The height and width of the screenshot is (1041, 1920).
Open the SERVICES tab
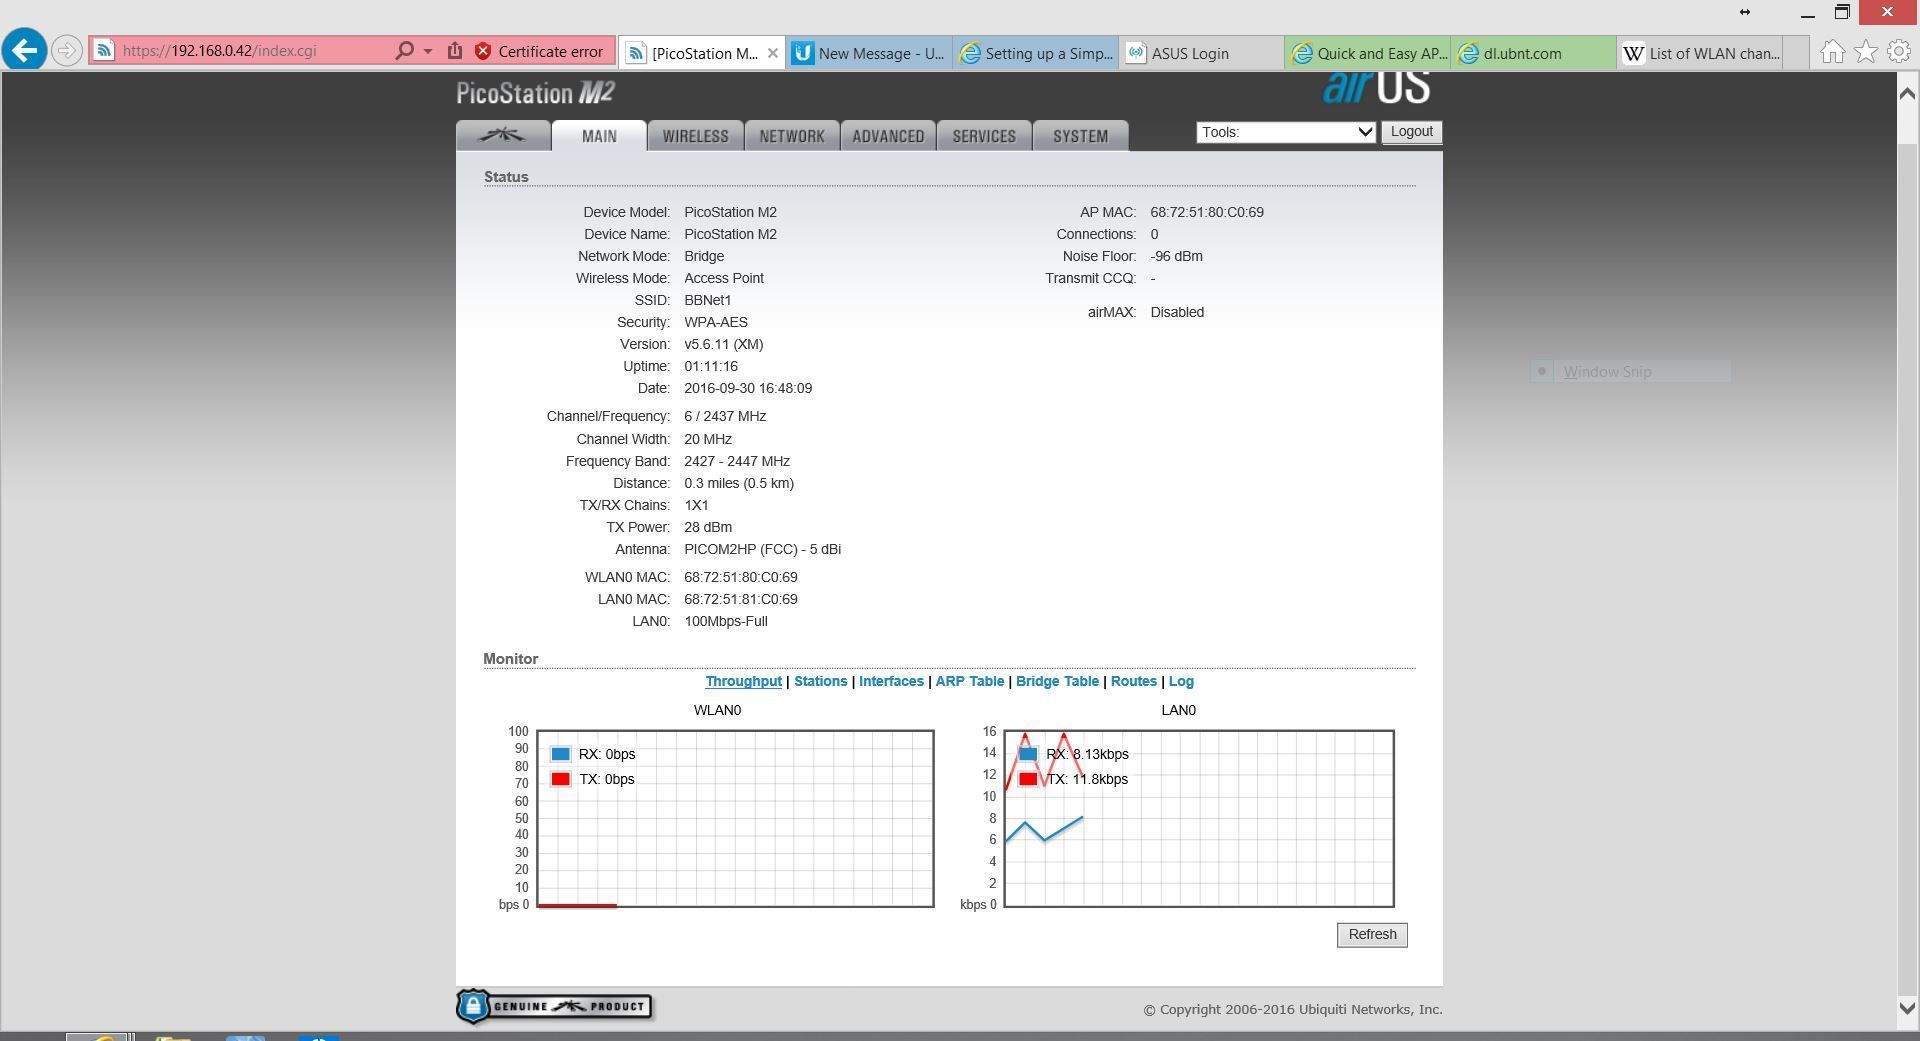tap(984, 136)
